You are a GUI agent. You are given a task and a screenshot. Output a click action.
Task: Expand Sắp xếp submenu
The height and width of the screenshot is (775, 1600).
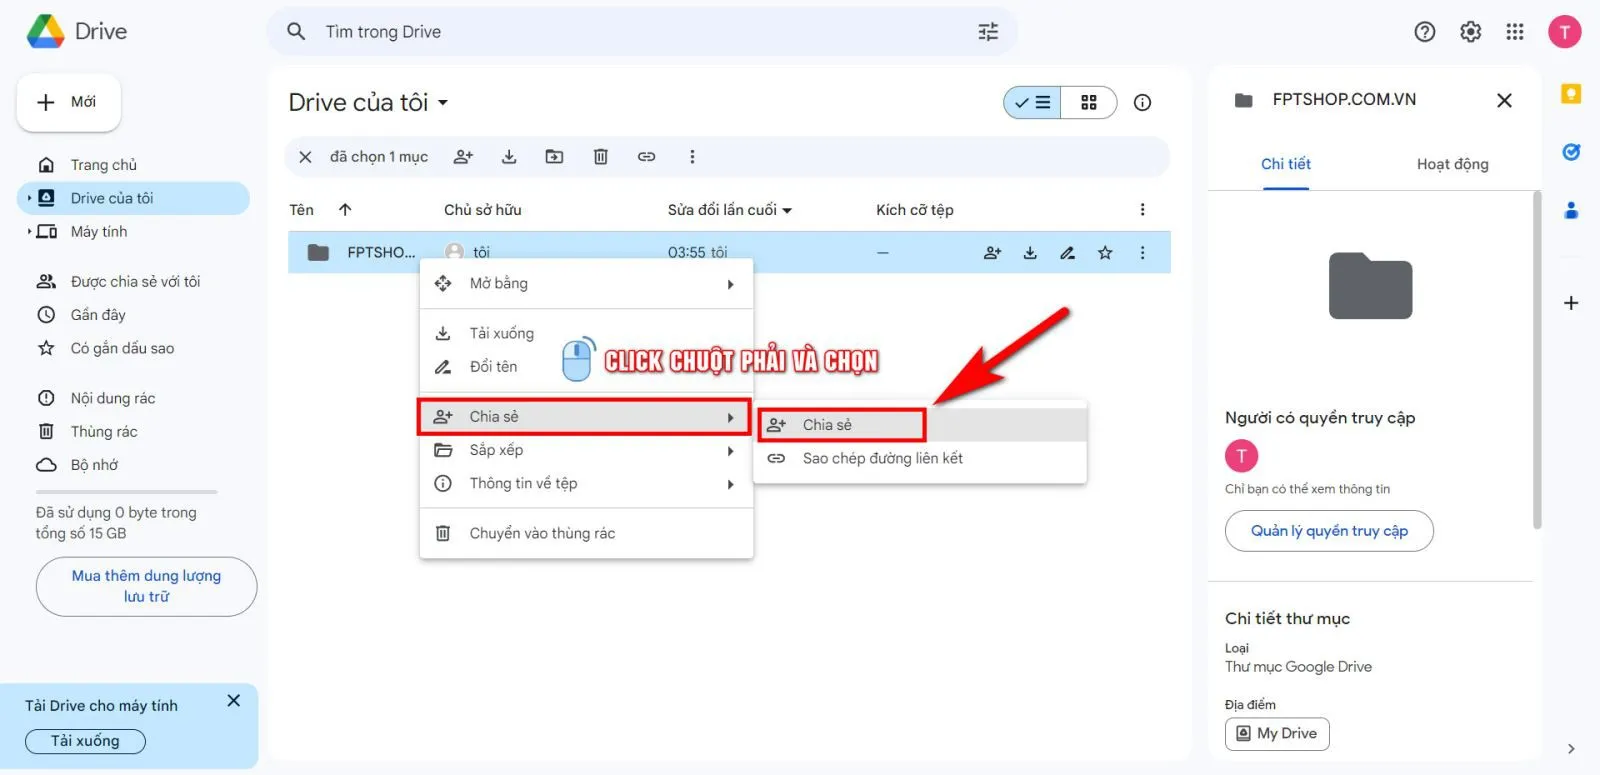click(586, 450)
